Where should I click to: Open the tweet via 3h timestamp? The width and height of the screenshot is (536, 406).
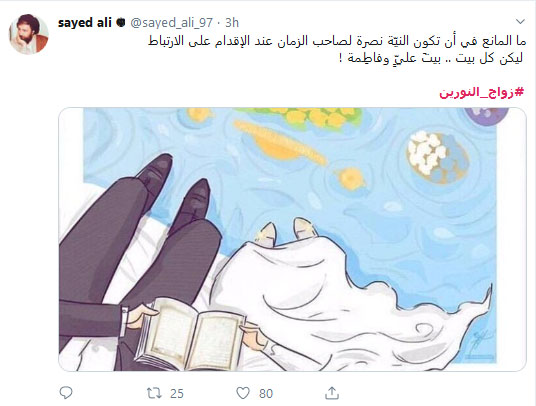pyautogui.click(x=232, y=23)
